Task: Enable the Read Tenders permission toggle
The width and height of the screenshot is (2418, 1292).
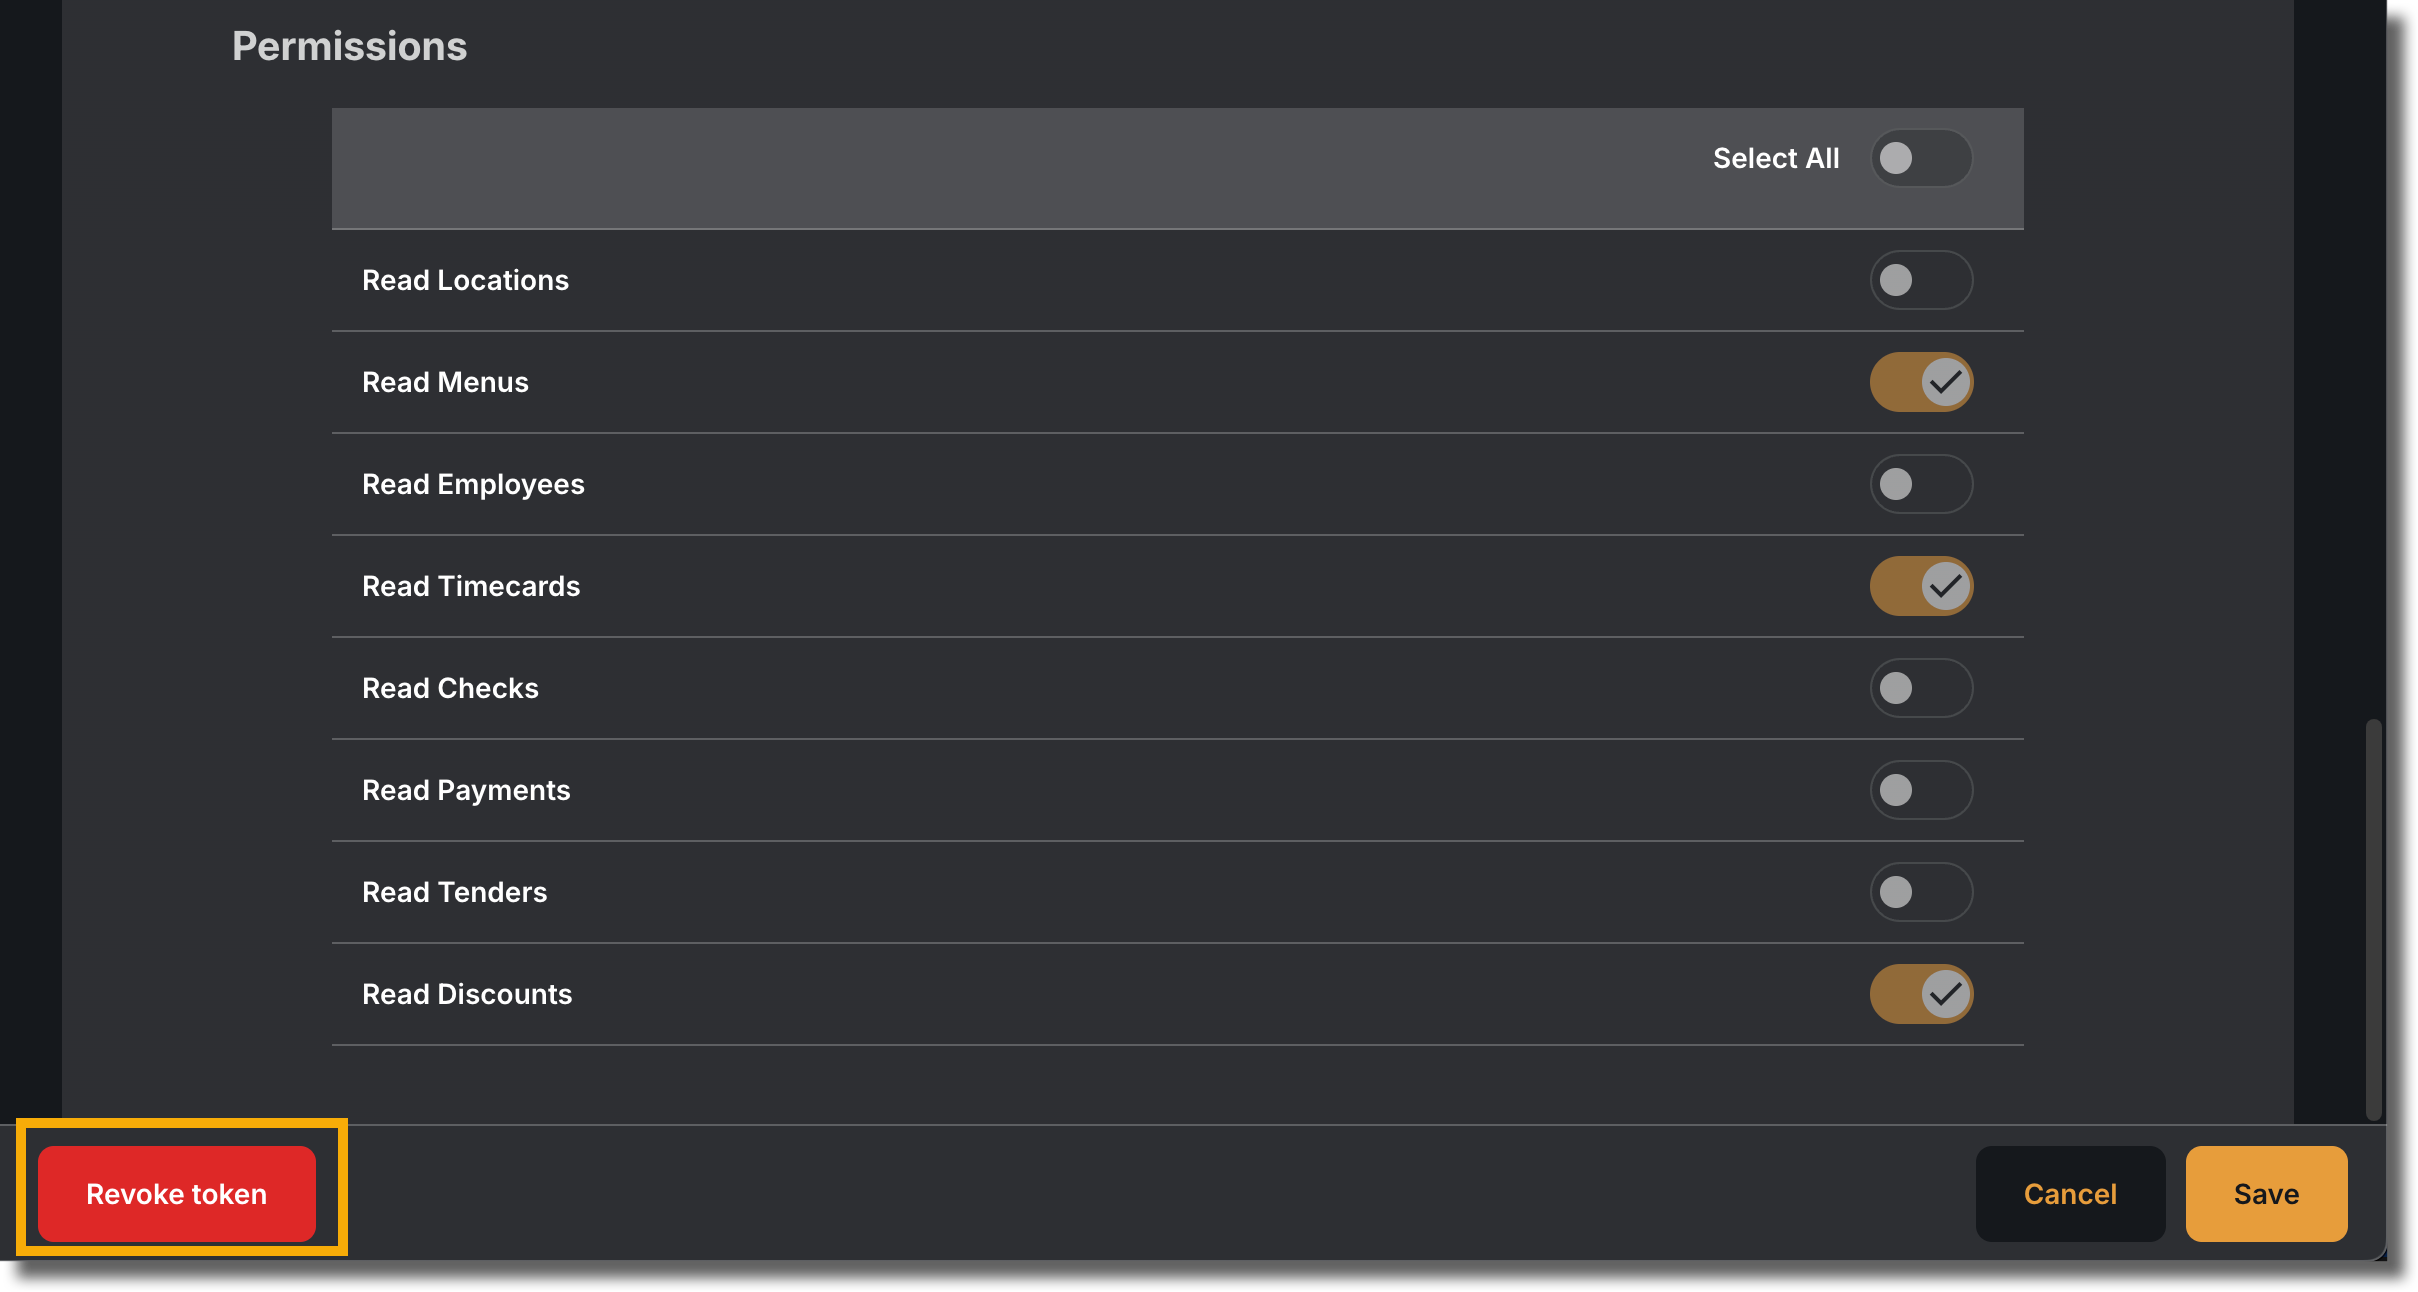Action: [1920, 892]
